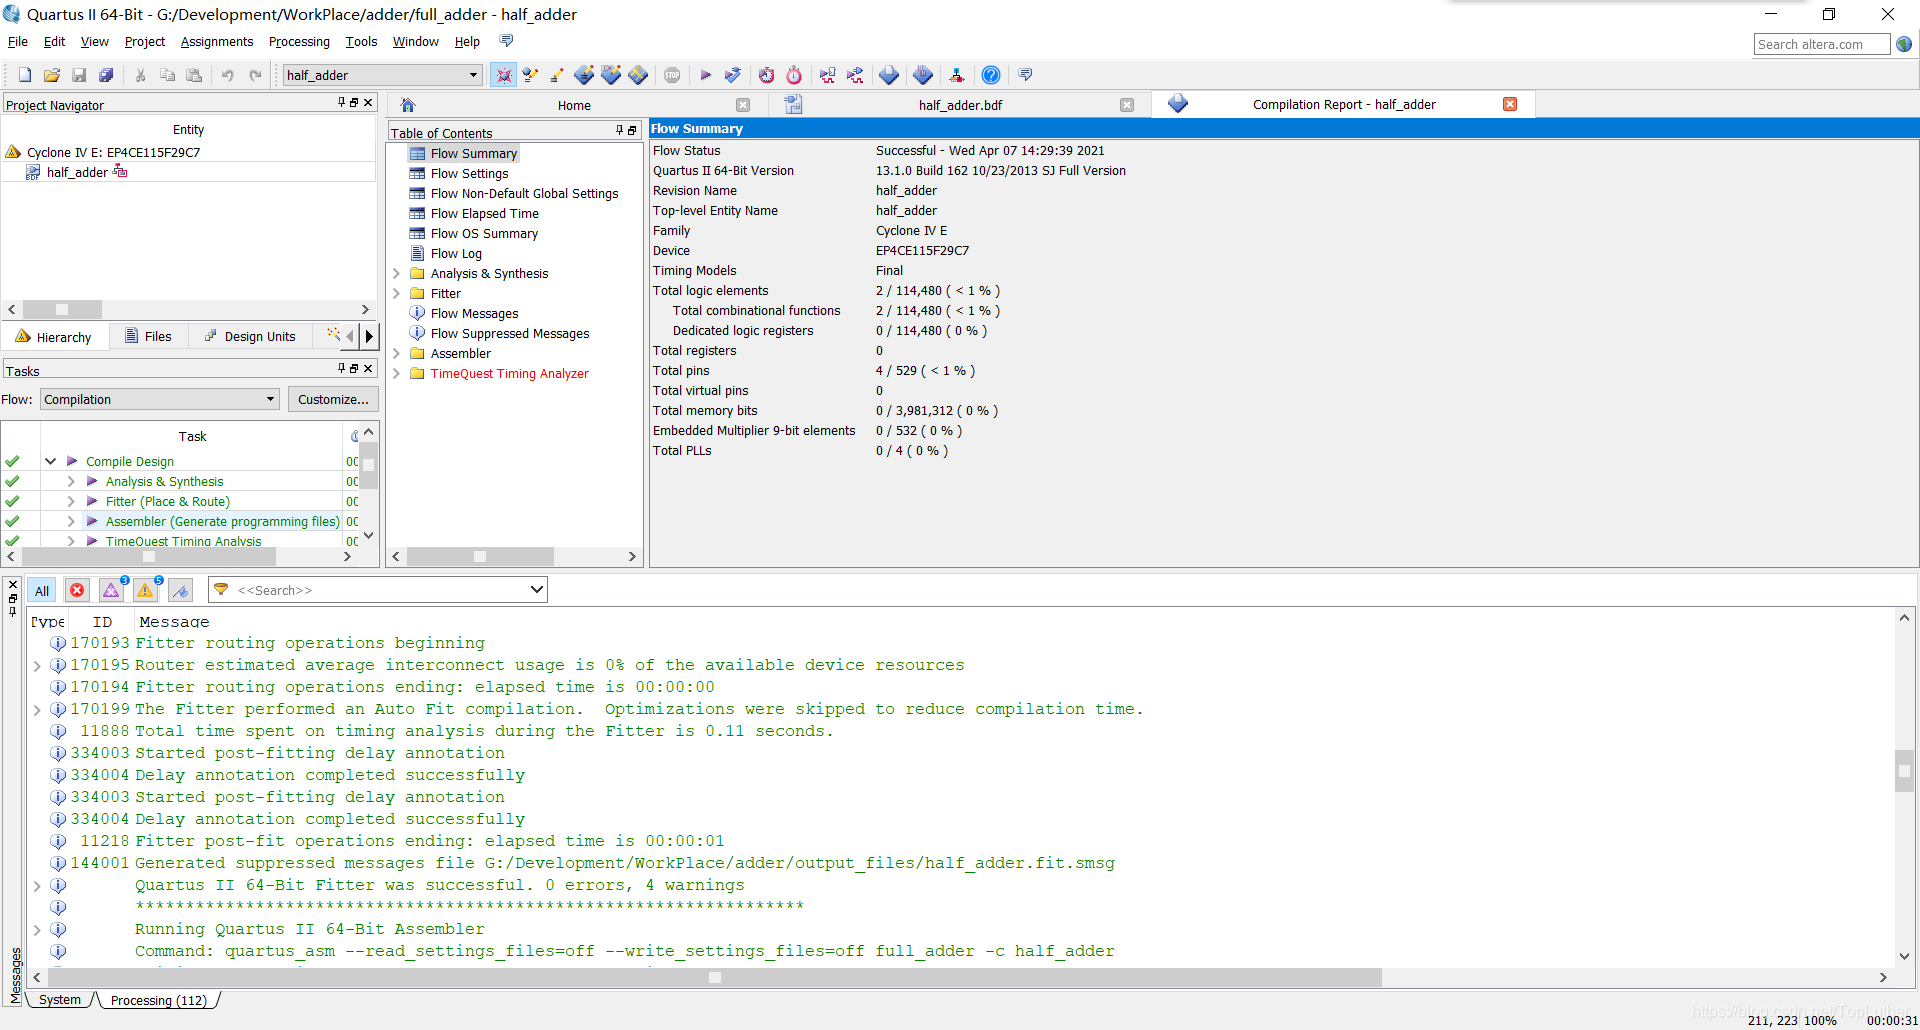Viewport: 1920px width, 1030px height.
Task: Start compilation with the purple play icon
Action: tap(706, 75)
